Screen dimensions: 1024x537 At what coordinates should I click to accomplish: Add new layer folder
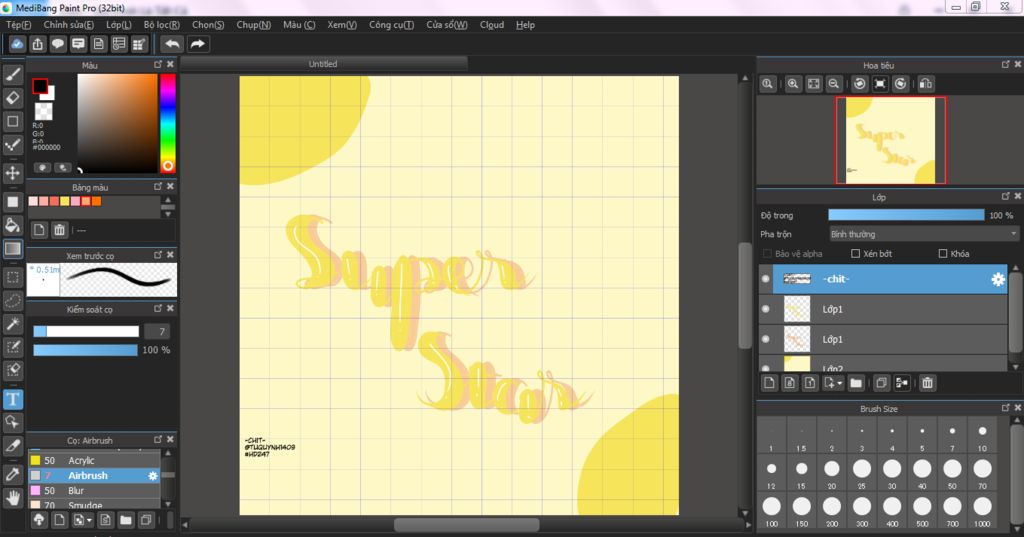[x=856, y=383]
